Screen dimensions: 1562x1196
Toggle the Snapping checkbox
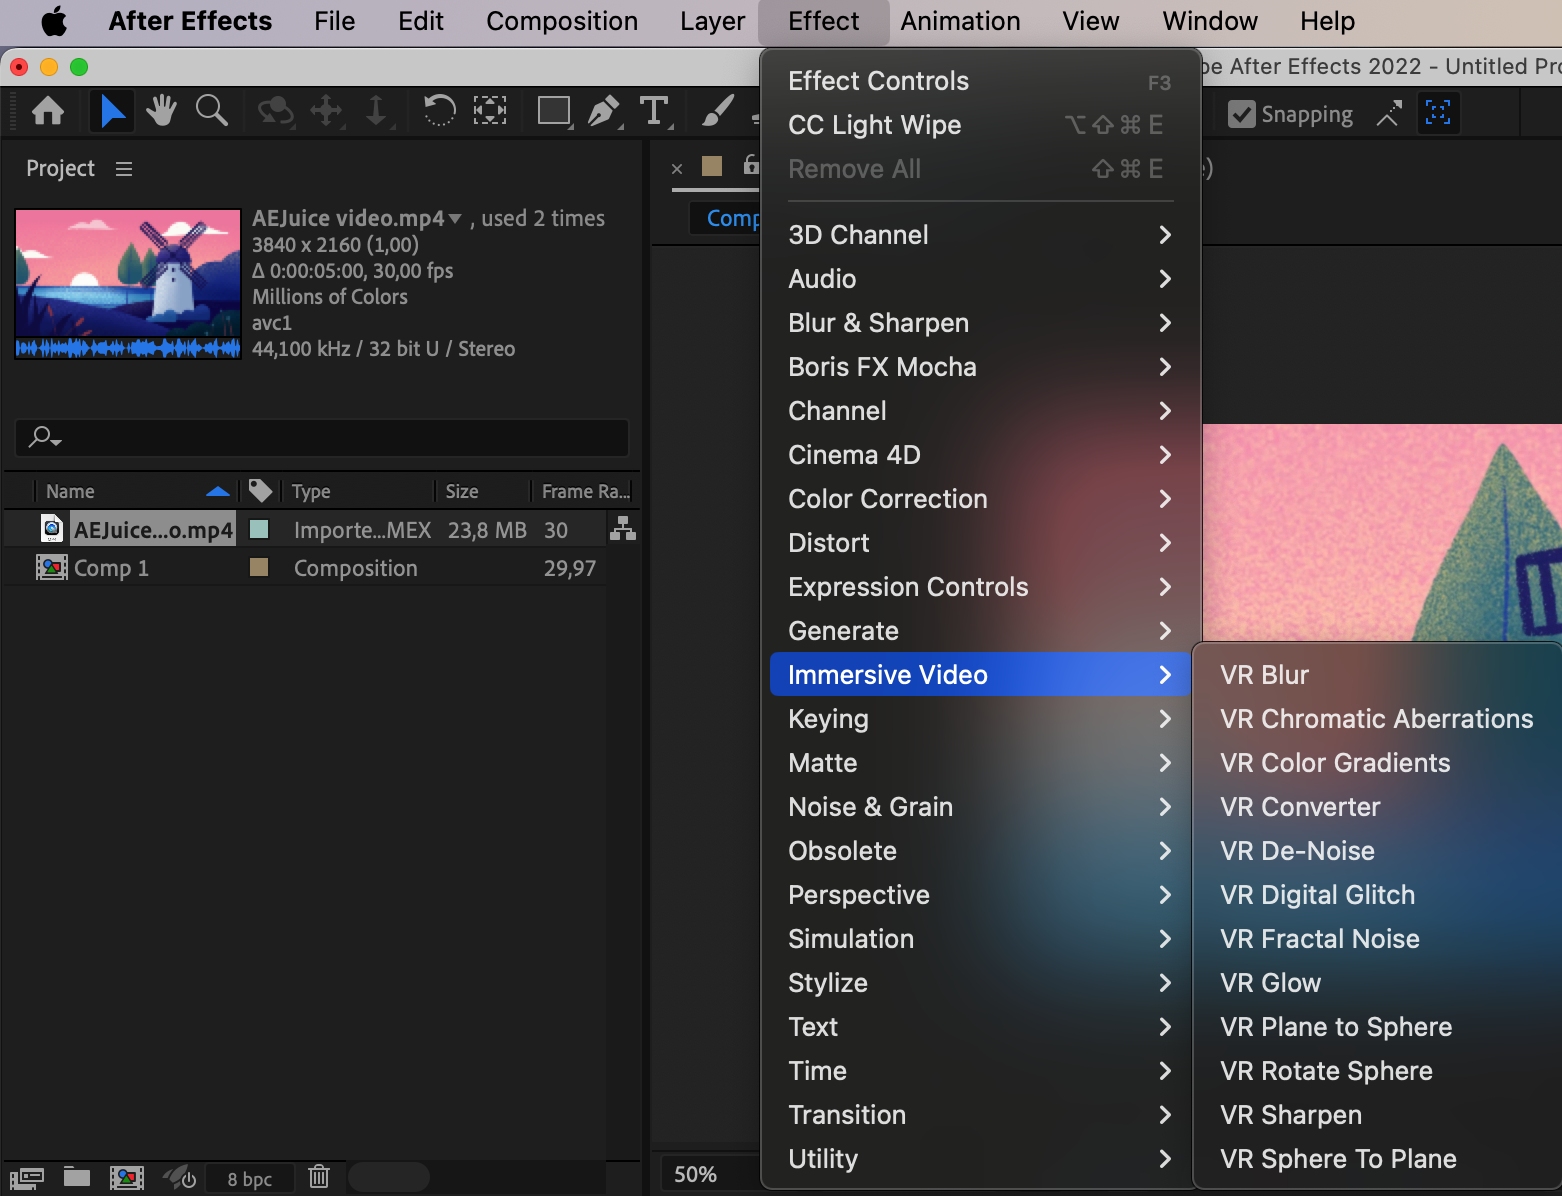(1242, 114)
